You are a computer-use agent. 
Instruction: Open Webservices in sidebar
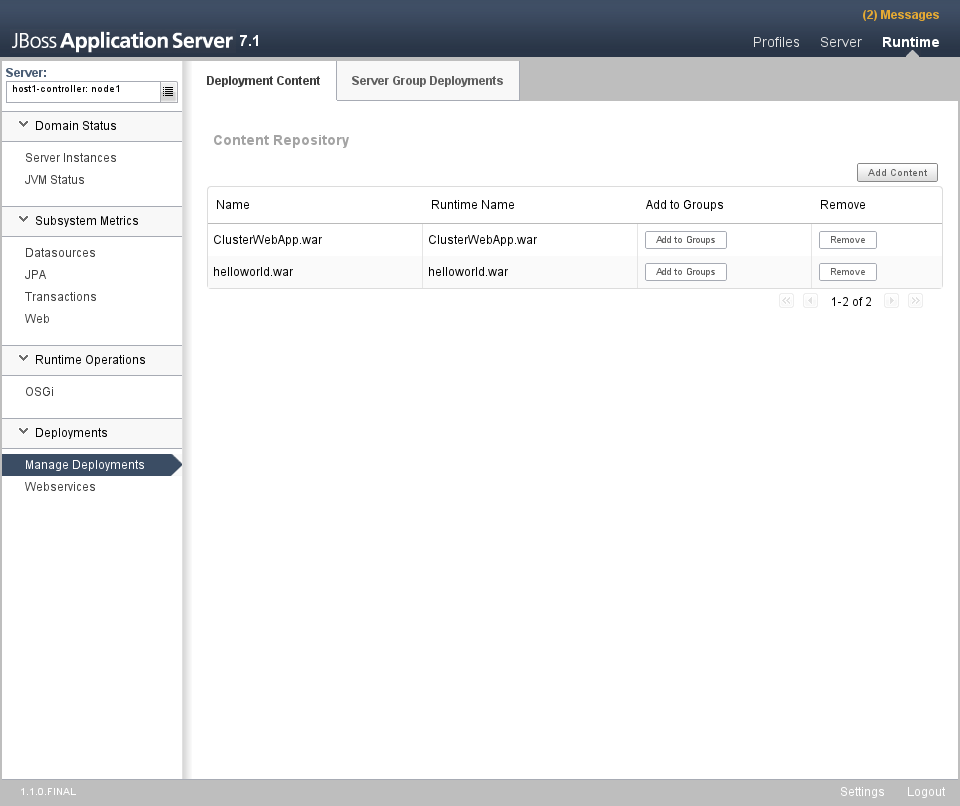[x=60, y=487]
